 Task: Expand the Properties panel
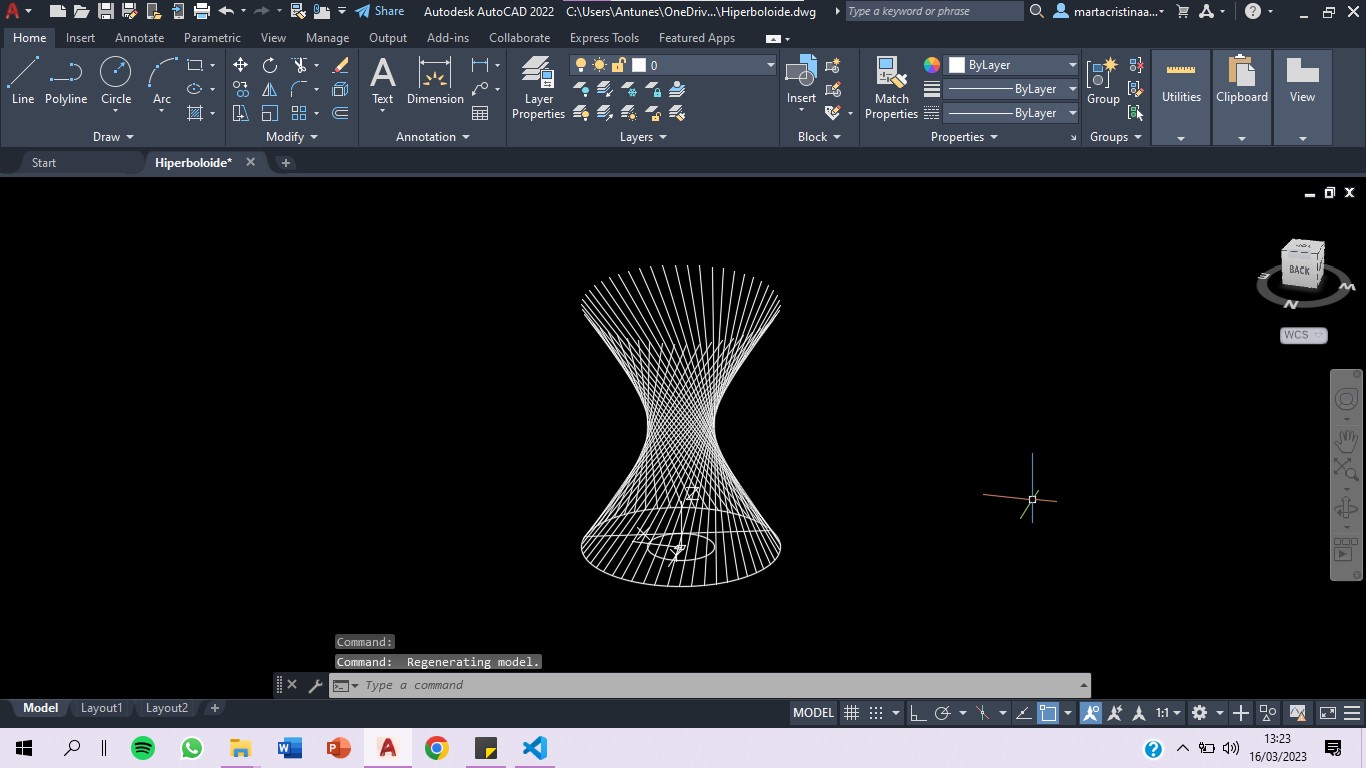(x=964, y=137)
